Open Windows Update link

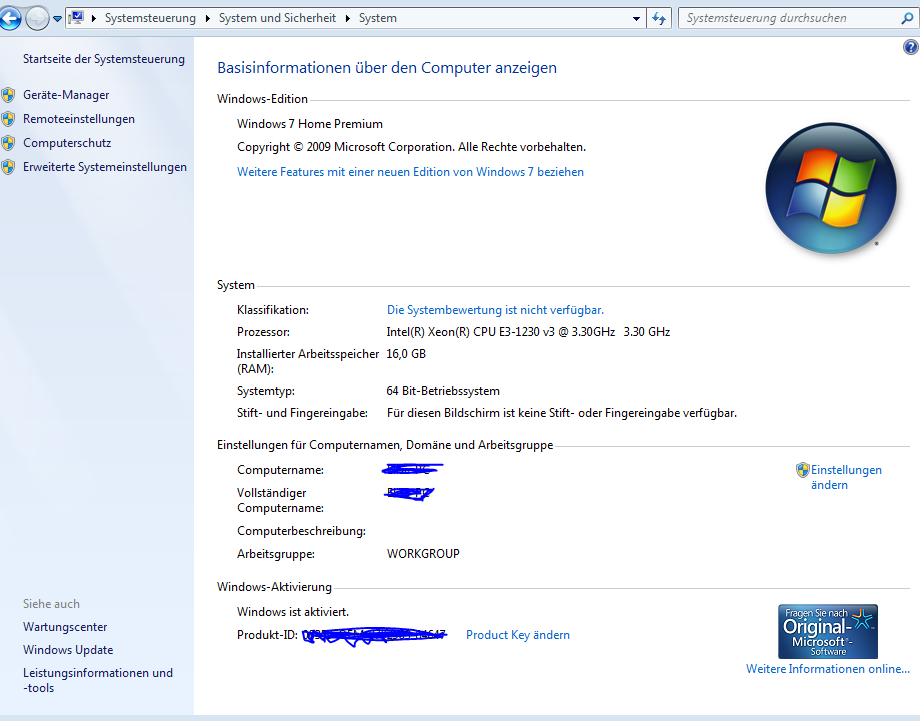(x=68, y=650)
